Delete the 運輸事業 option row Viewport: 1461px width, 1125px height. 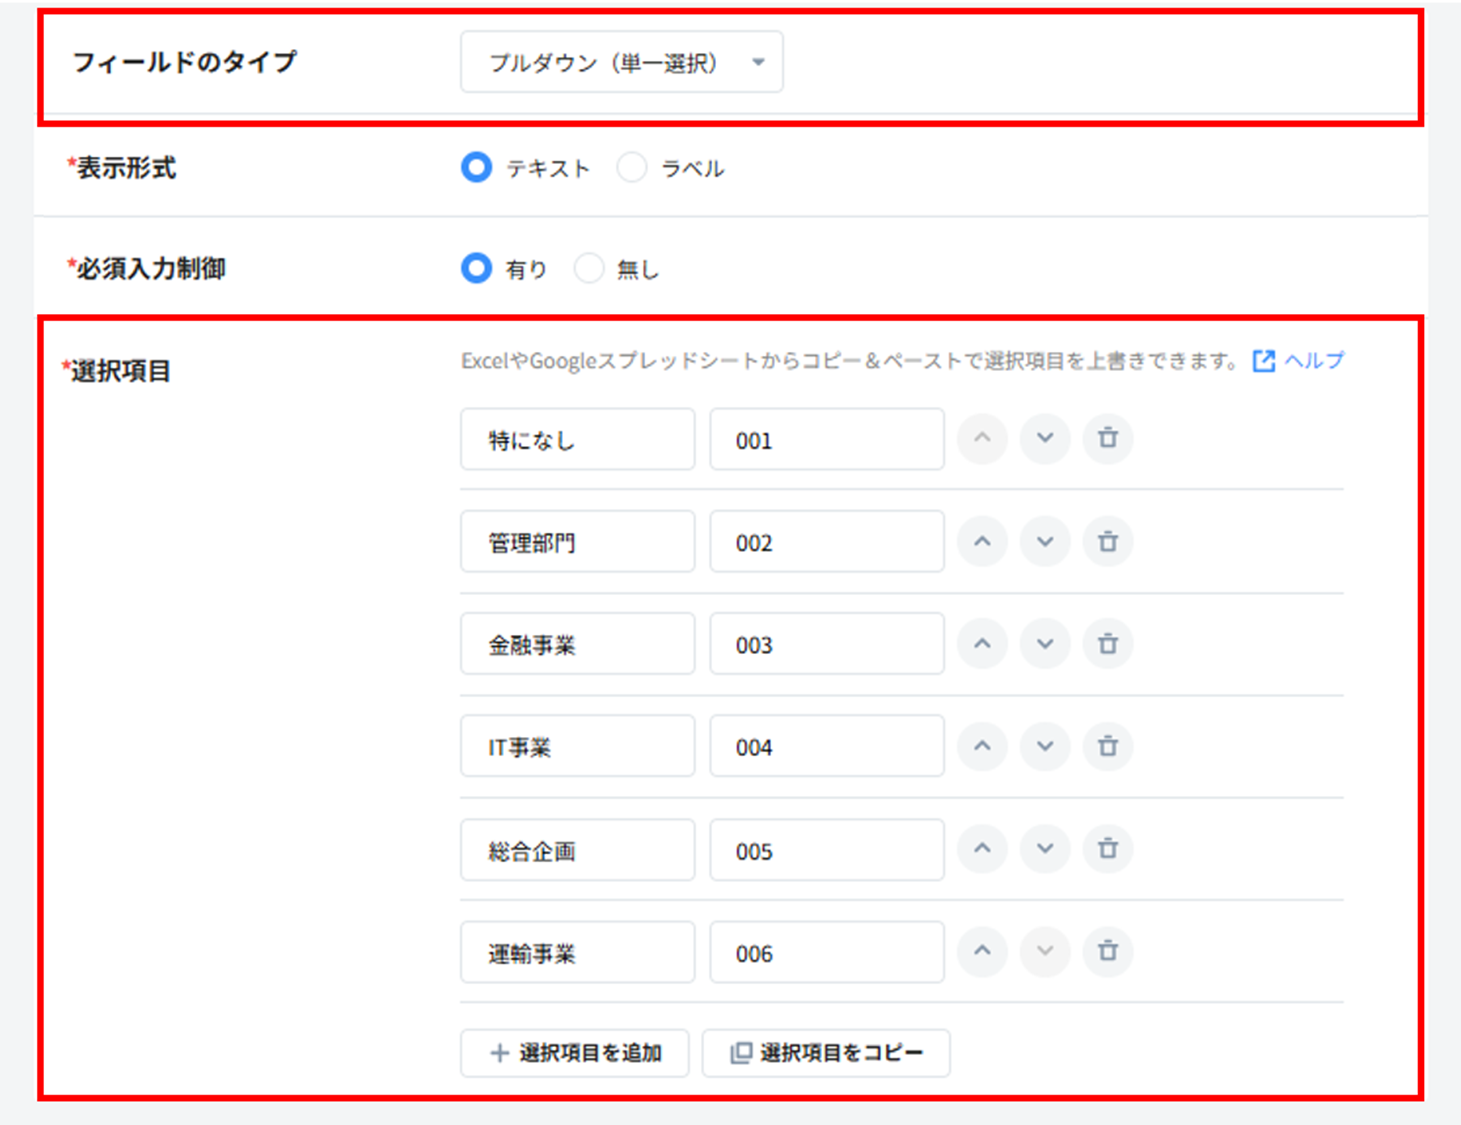click(x=1107, y=951)
